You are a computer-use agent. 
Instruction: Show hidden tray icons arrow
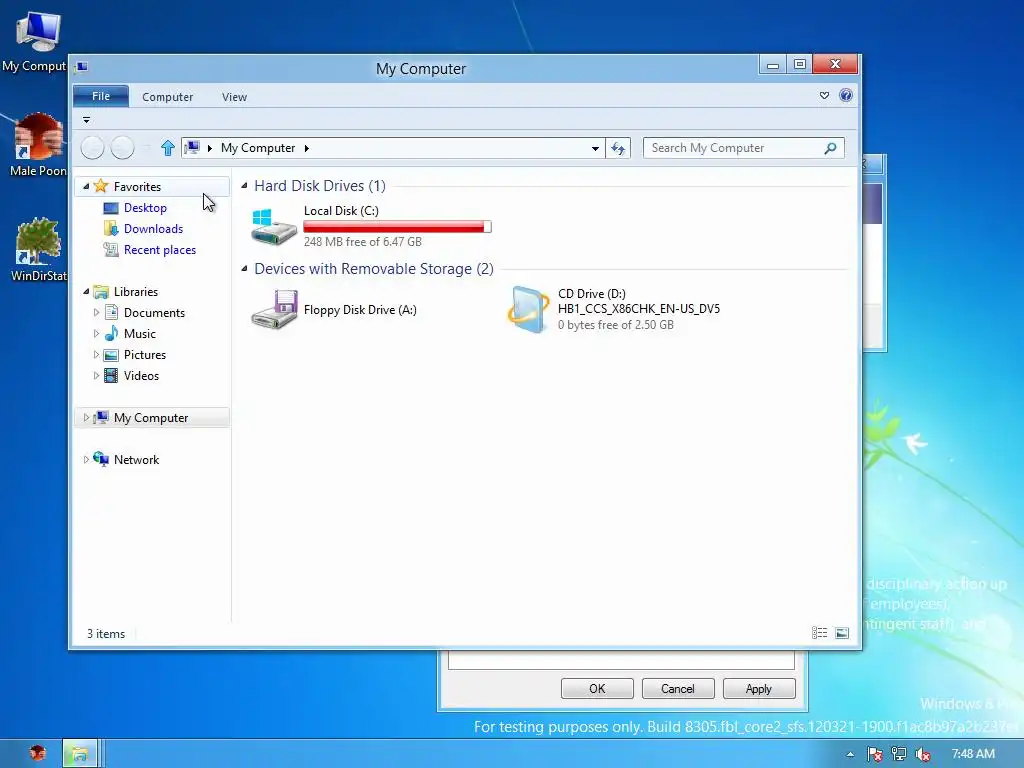coord(850,754)
